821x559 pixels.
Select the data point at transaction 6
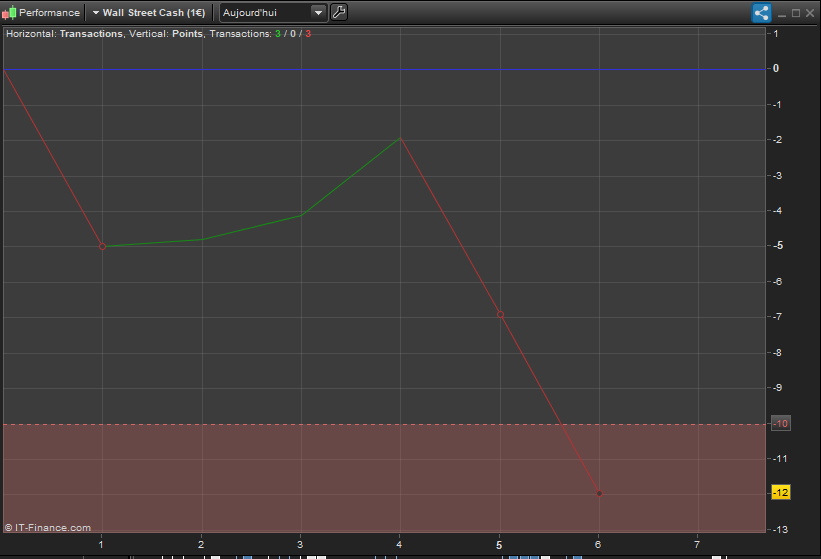600,493
